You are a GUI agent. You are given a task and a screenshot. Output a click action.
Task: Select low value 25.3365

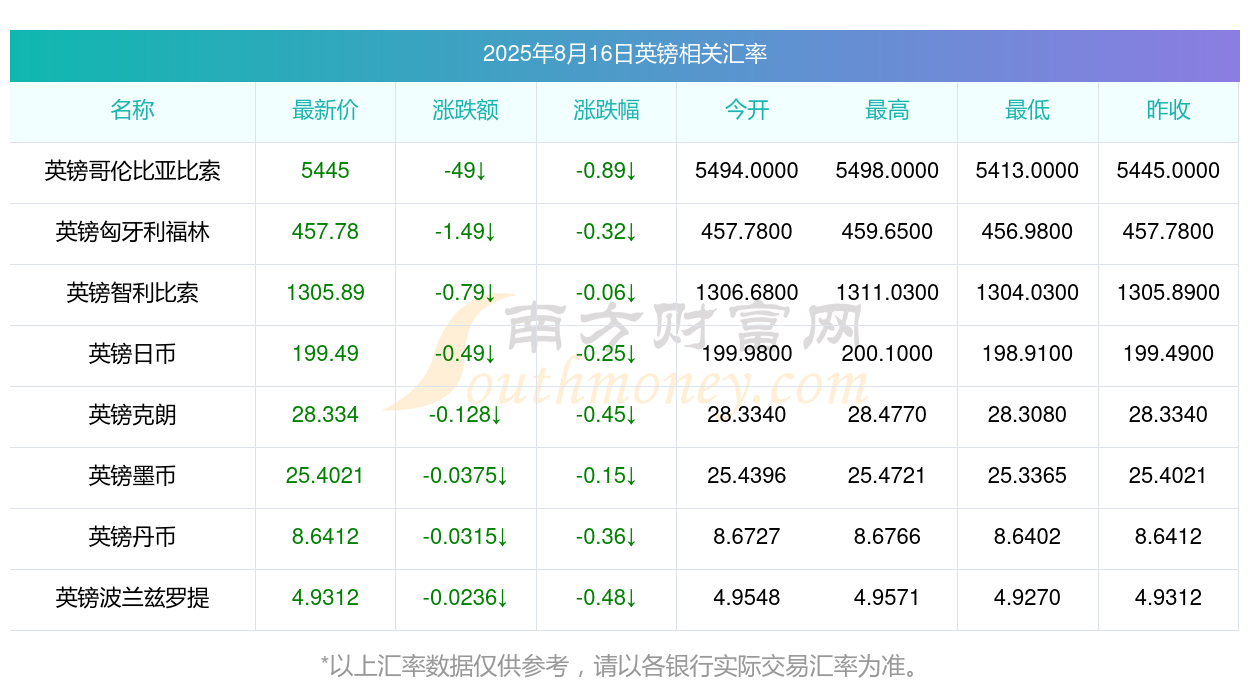tap(1028, 476)
